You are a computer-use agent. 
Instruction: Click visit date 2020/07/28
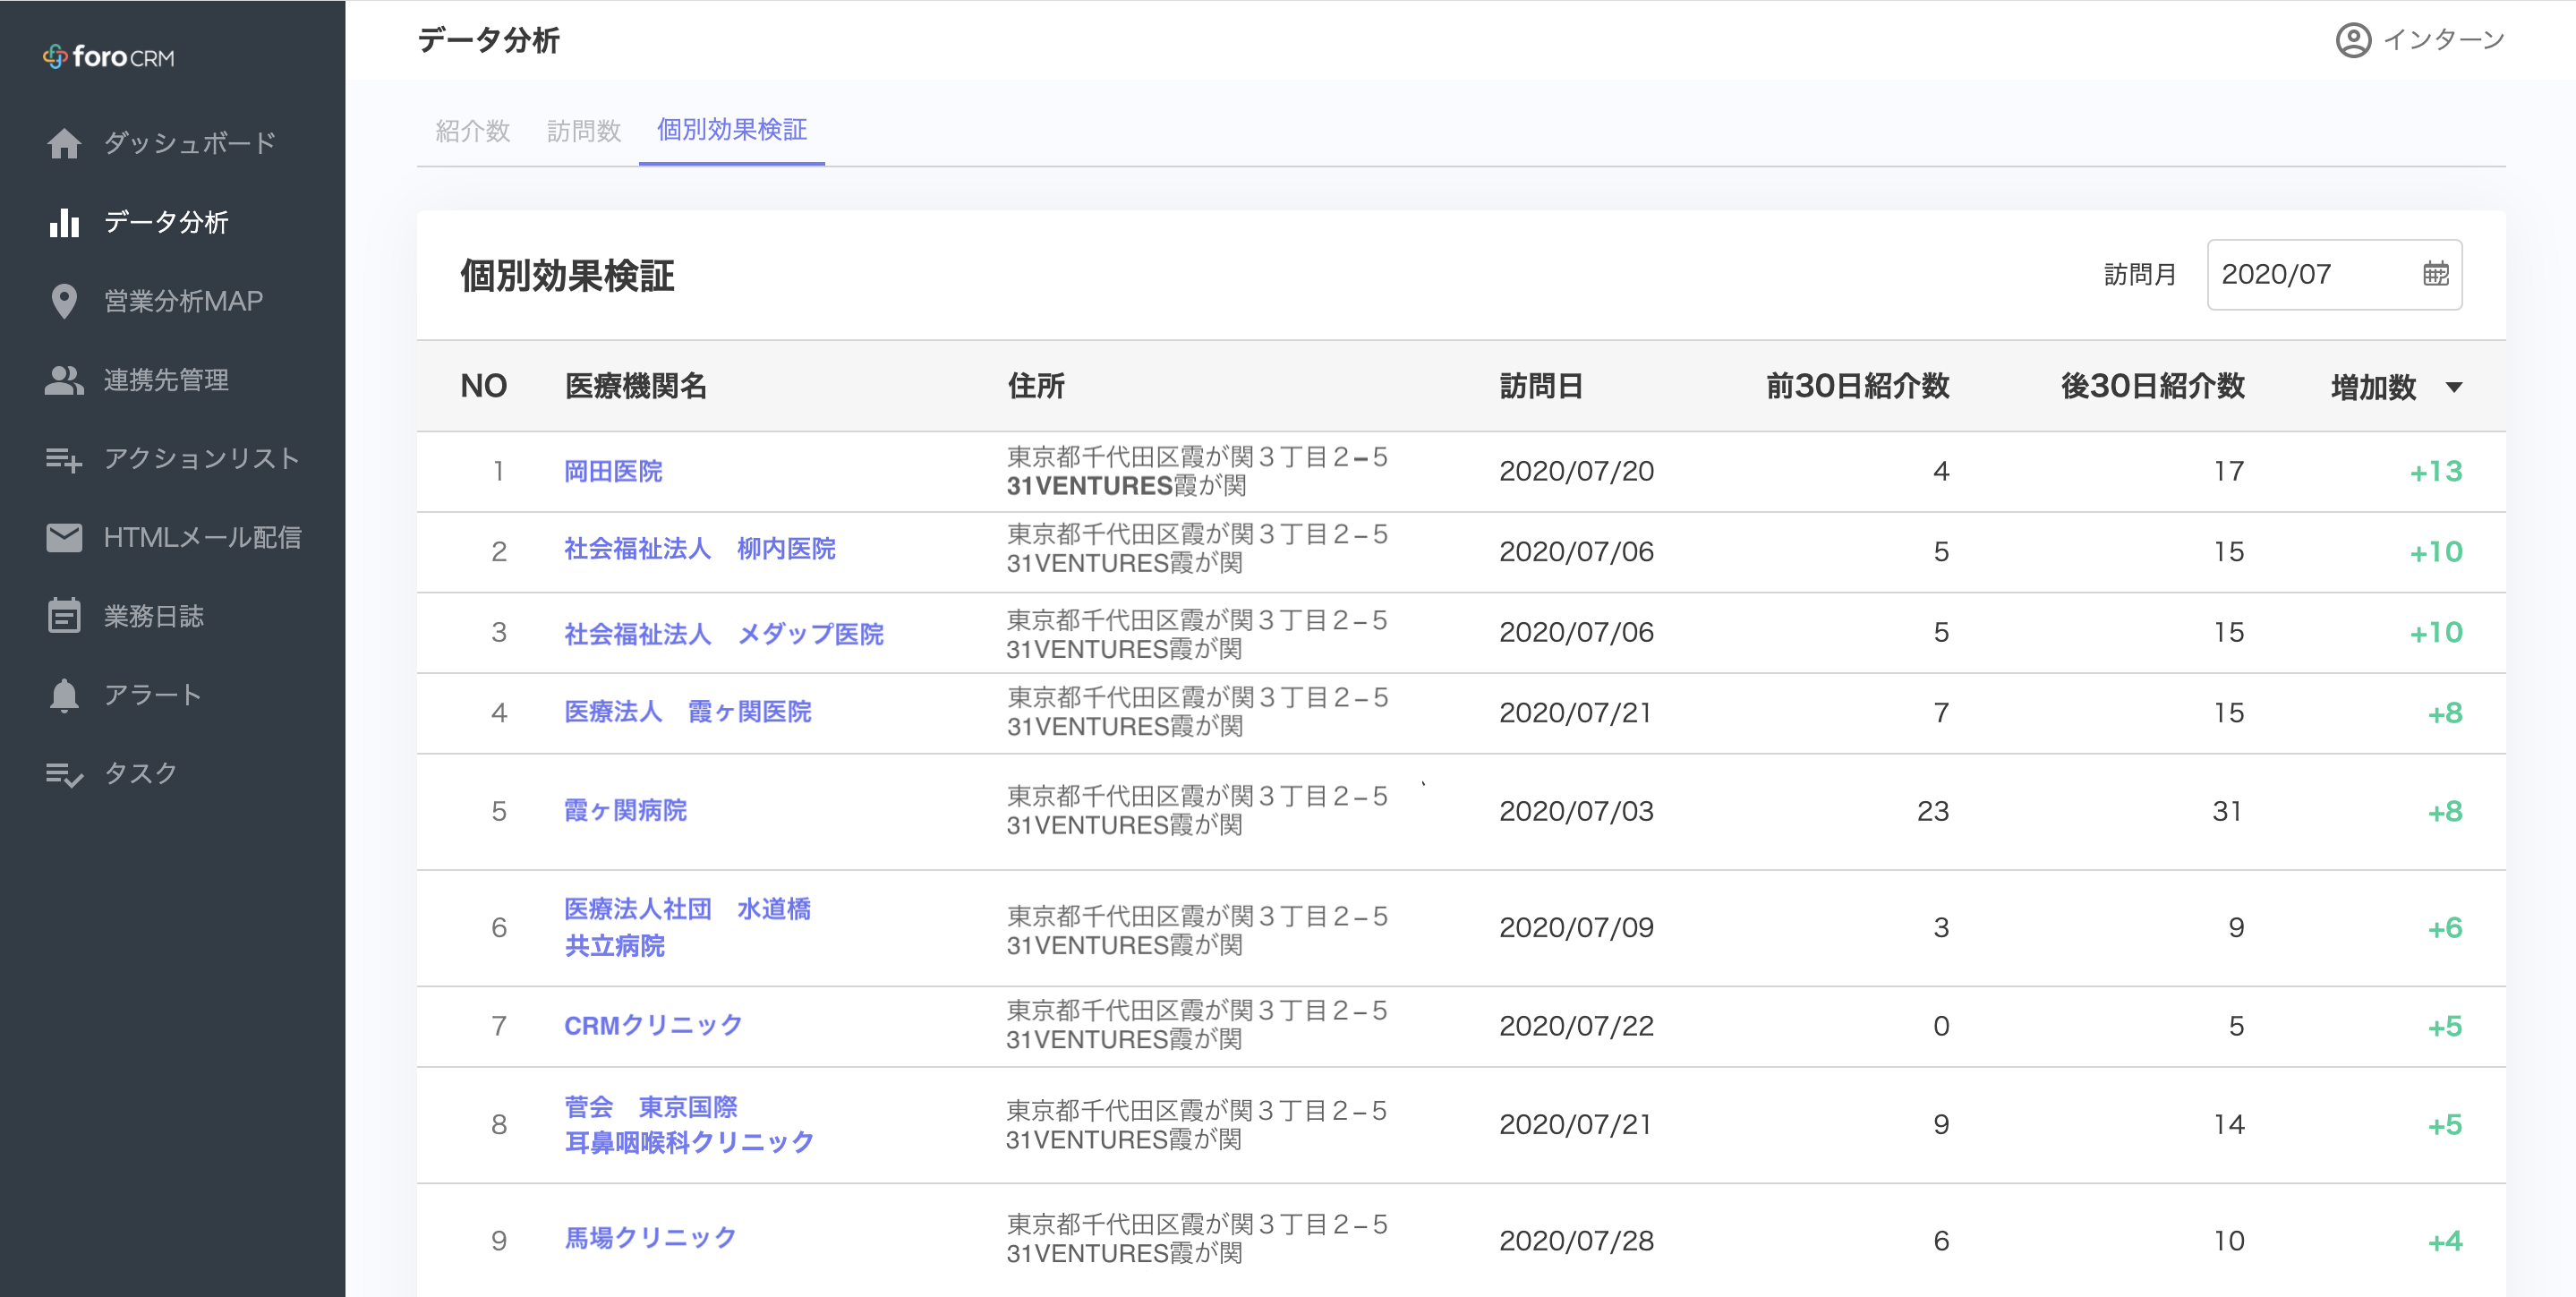pyautogui.click(x=1576, y=1241)
